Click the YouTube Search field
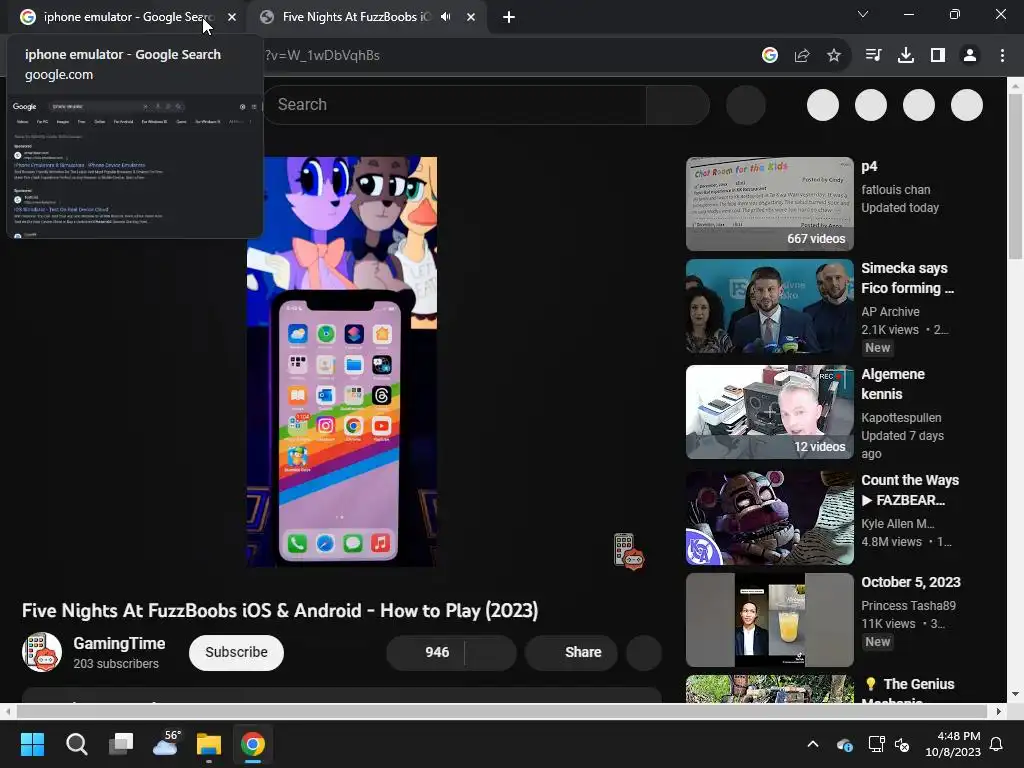Viewport: 1024px width, 768px height. 455,104
